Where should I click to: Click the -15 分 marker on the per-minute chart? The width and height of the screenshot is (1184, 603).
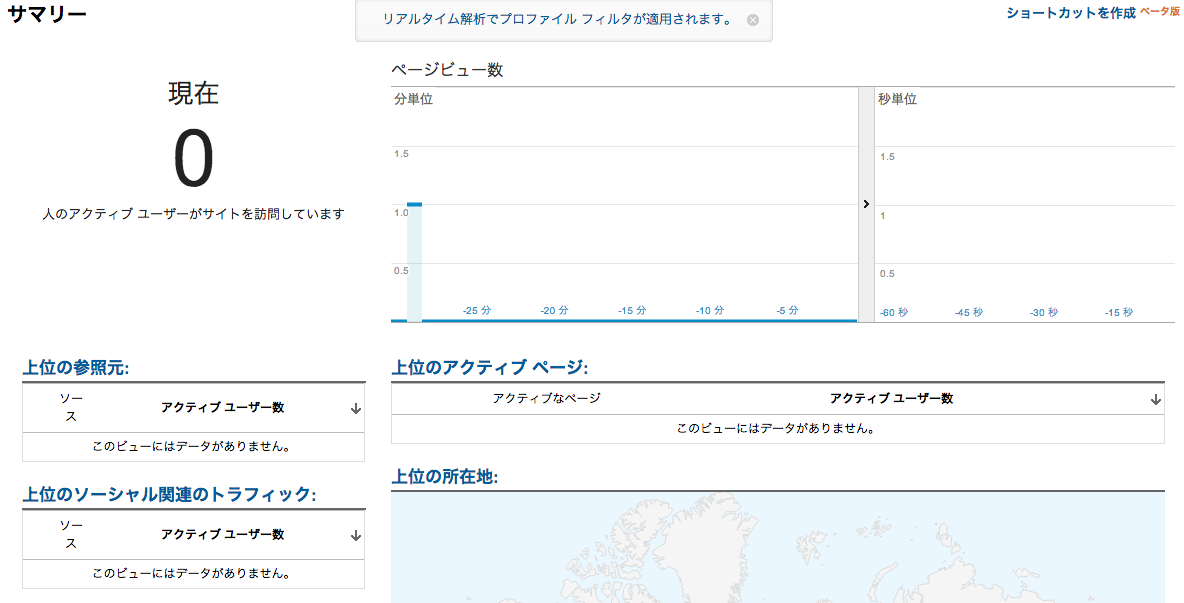(x=632, y=311)
